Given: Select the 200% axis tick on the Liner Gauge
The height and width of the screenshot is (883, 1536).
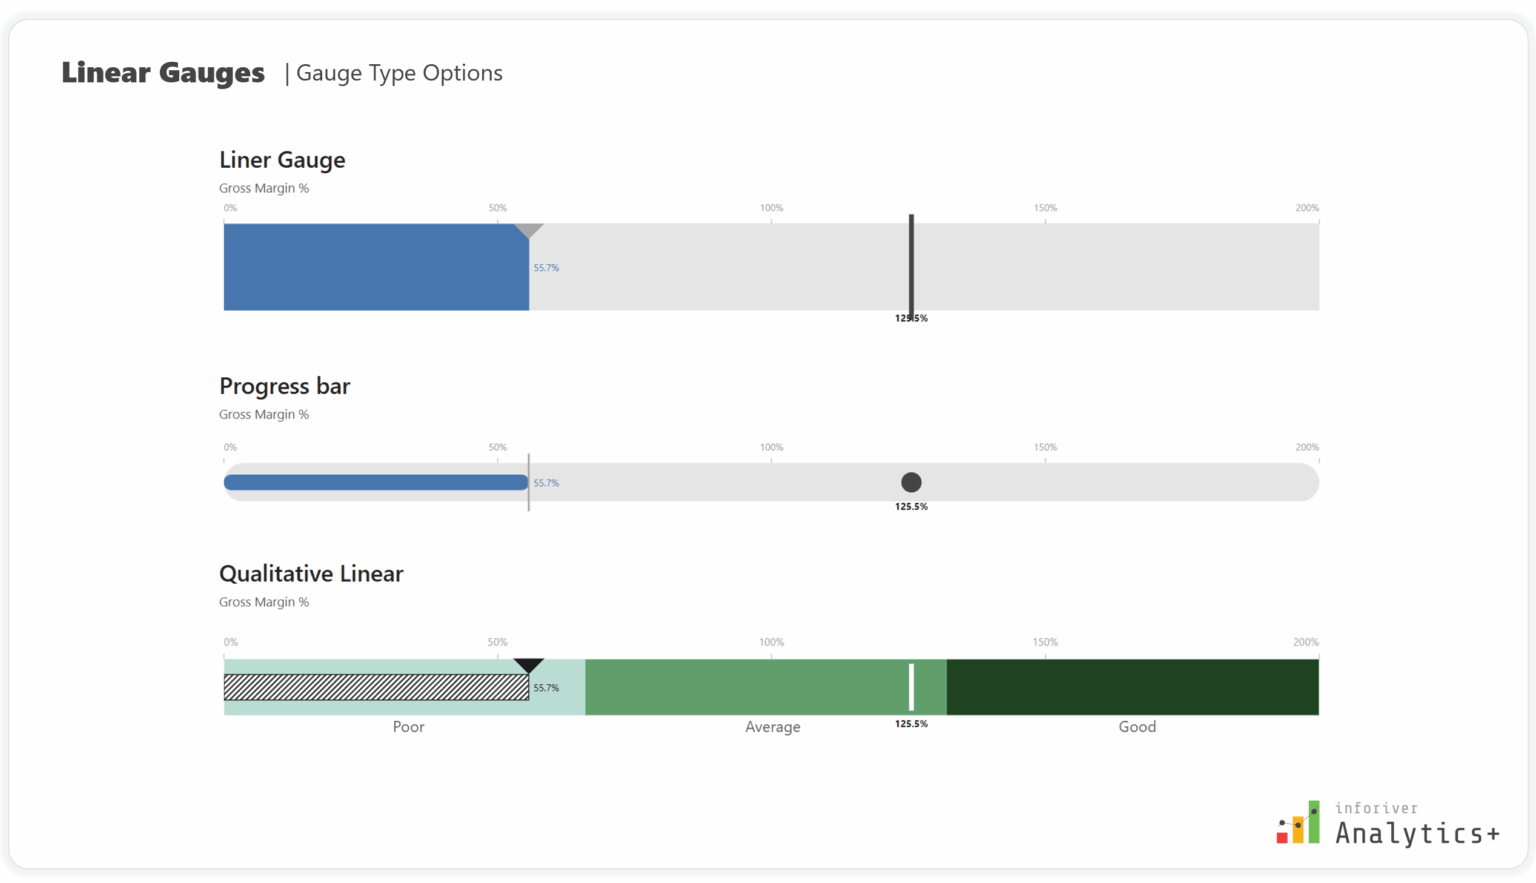Looking at the screenshot, I should tap(1306, 207).
